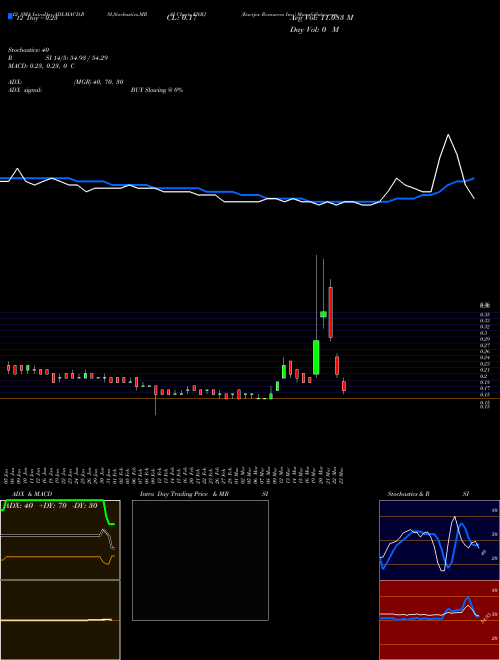500x660 pixels.
Task: Click the 'Stochastics & R' panel title
Action: pyautogui.click(x=408, y=494)
